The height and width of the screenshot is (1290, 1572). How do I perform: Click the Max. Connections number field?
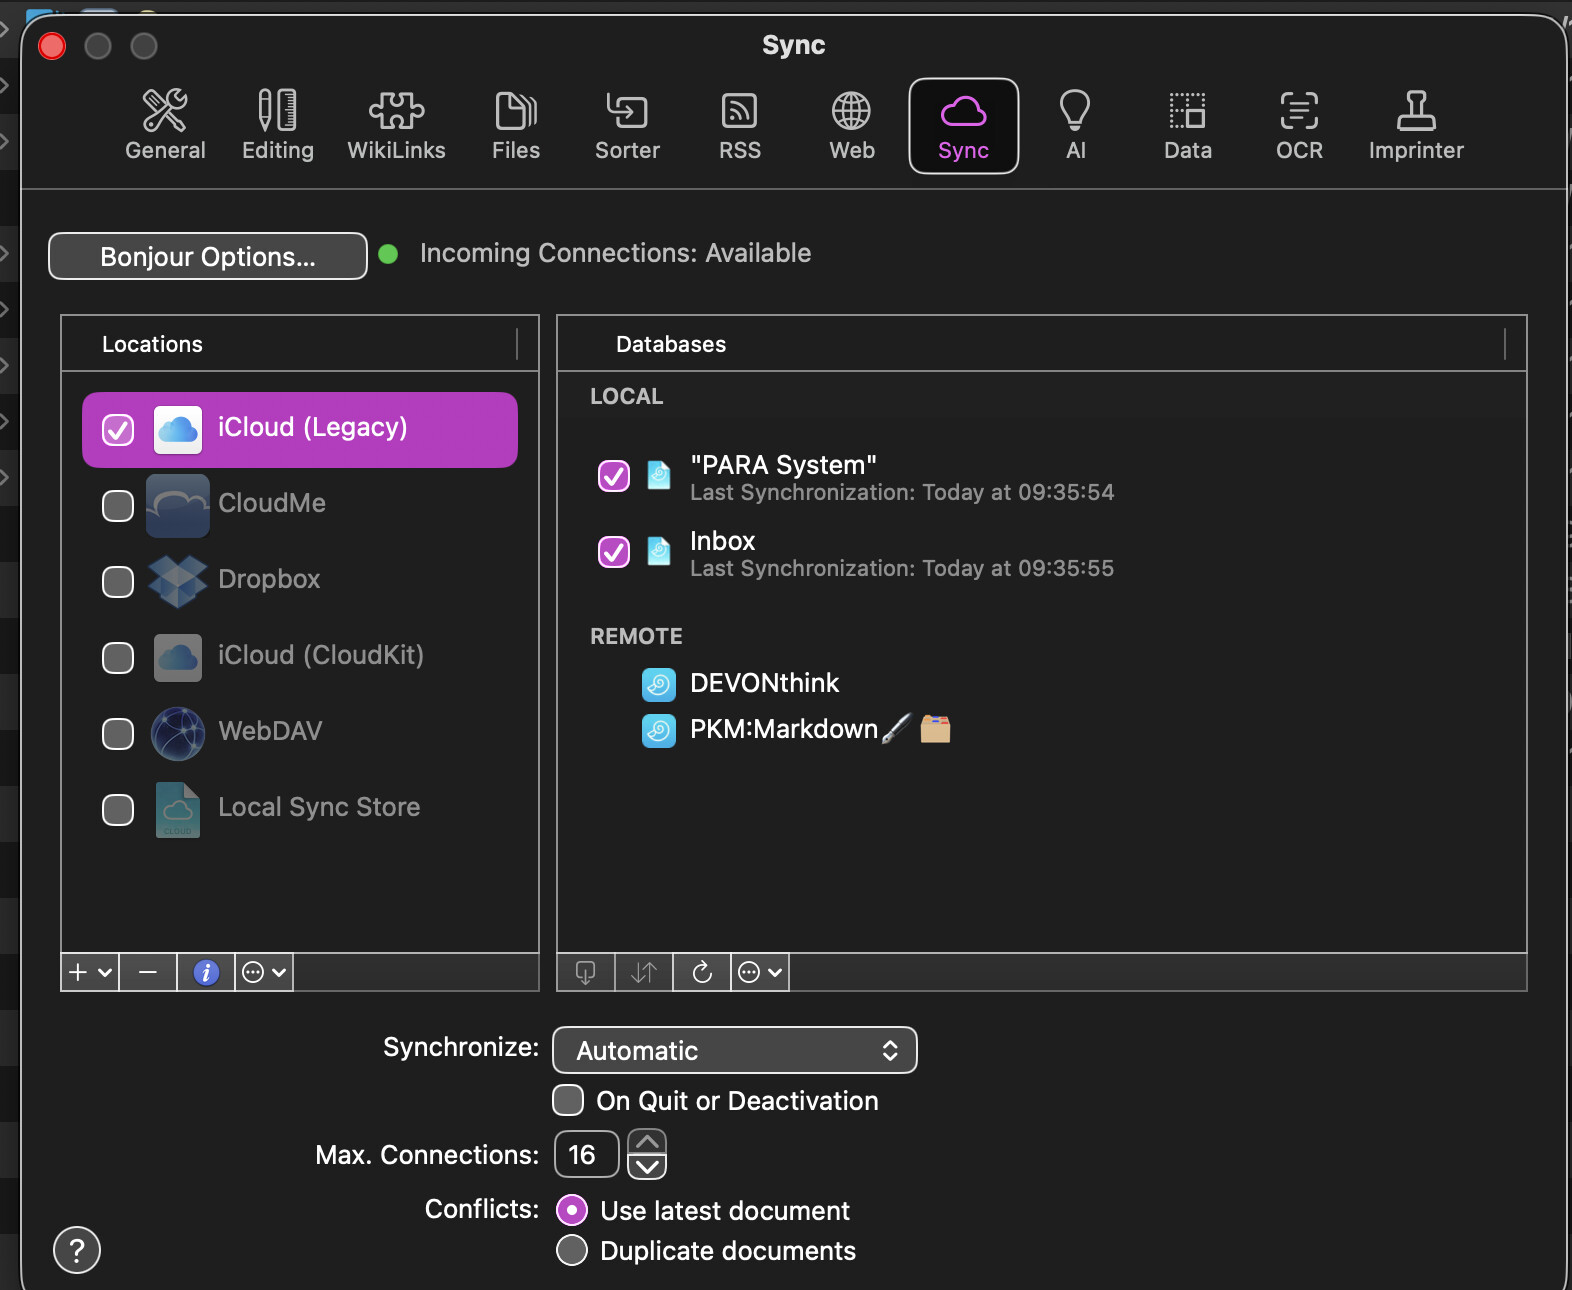[586, 1155]
